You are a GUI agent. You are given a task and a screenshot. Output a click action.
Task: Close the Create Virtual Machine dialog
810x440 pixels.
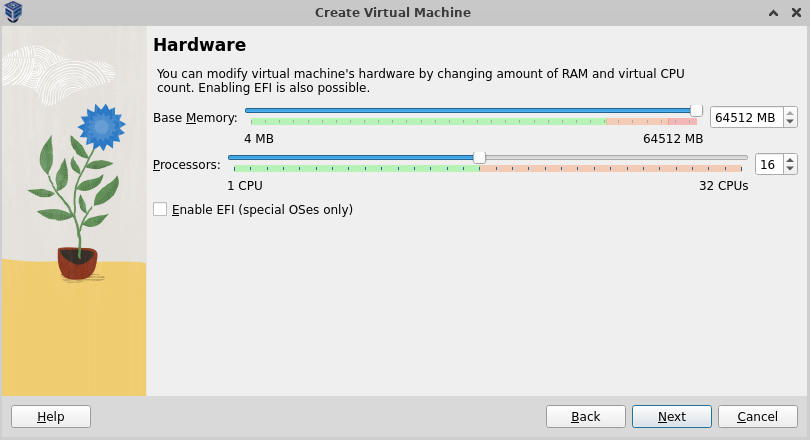(x=794, y=12)
